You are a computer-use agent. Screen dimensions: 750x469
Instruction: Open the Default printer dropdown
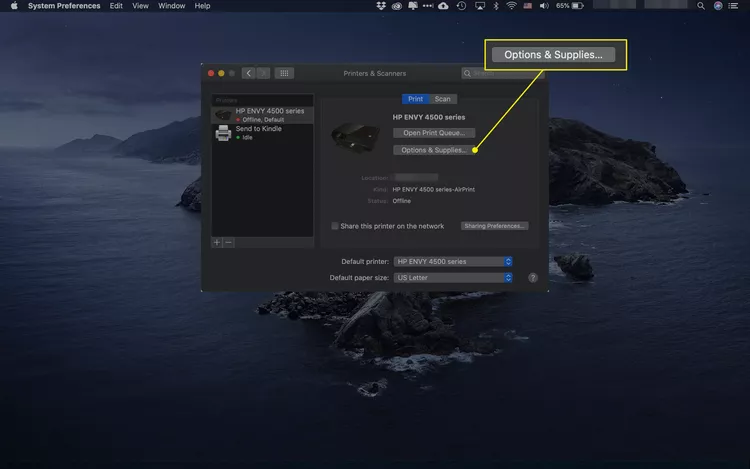pyautogui.click(x=453, y=261)
